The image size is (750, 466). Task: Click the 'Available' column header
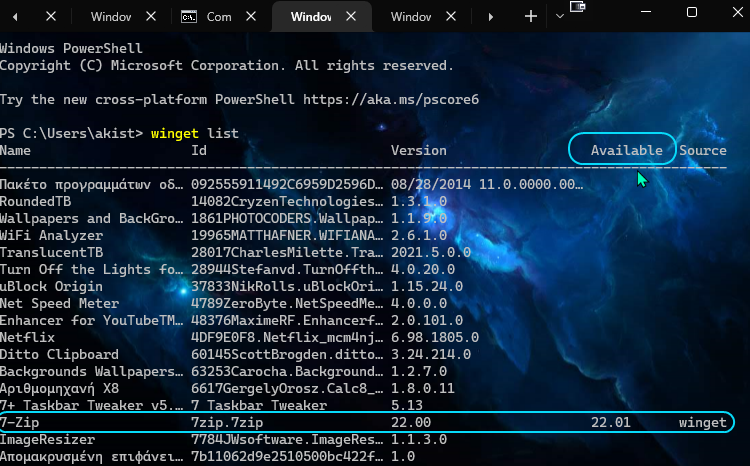point(627,151)
